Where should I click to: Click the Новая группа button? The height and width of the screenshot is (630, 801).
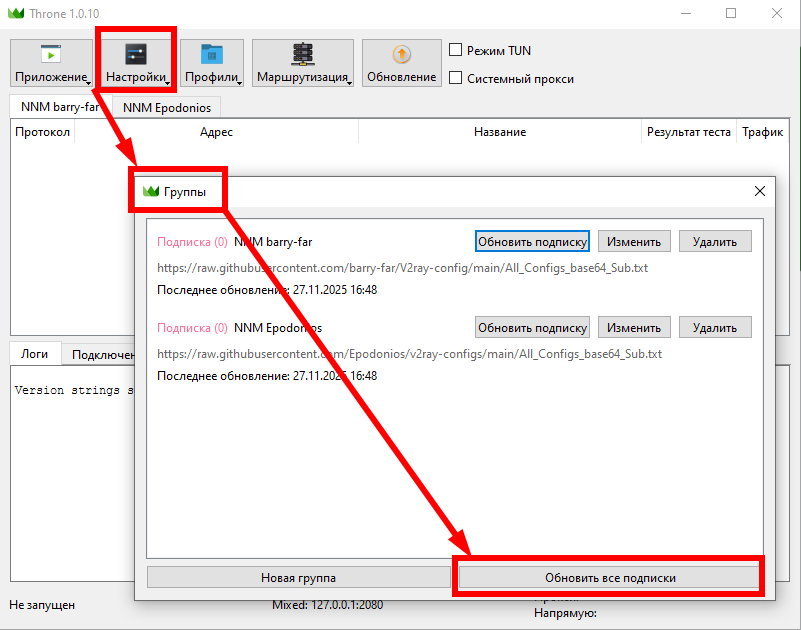tap(298, 577)
